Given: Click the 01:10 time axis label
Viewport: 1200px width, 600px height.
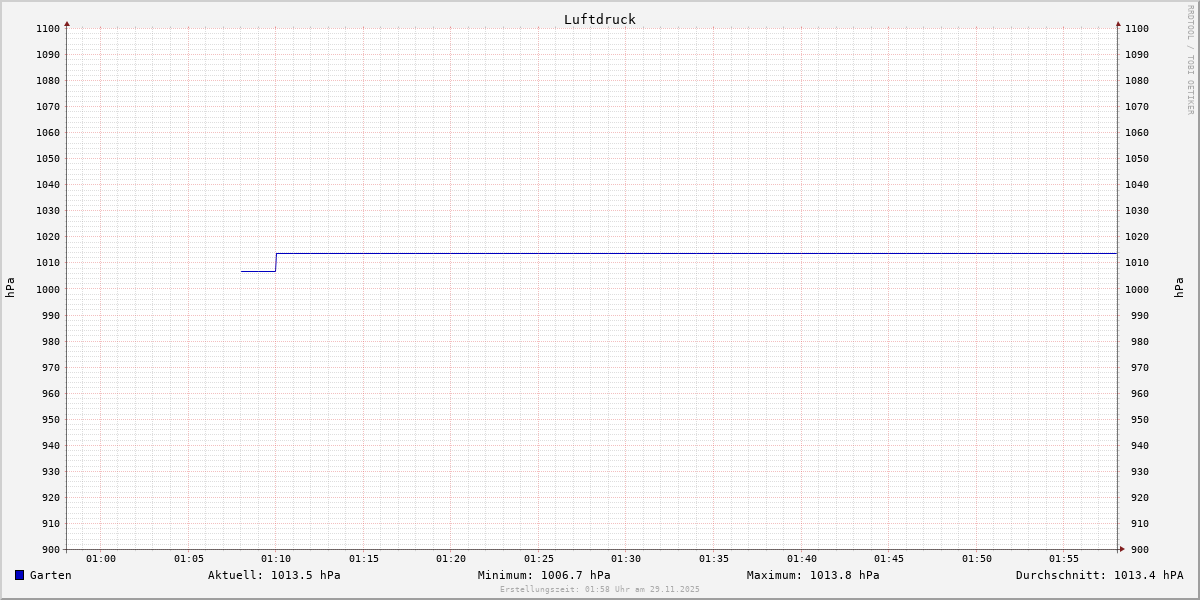Looking at the screenshot, I should [276, 558].
